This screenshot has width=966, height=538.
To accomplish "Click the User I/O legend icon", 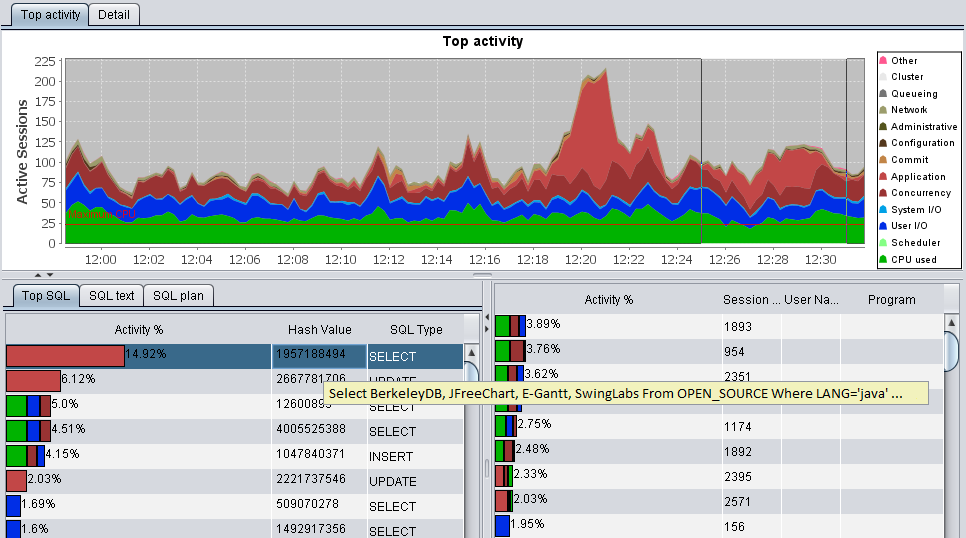I will tap(883, 226).
